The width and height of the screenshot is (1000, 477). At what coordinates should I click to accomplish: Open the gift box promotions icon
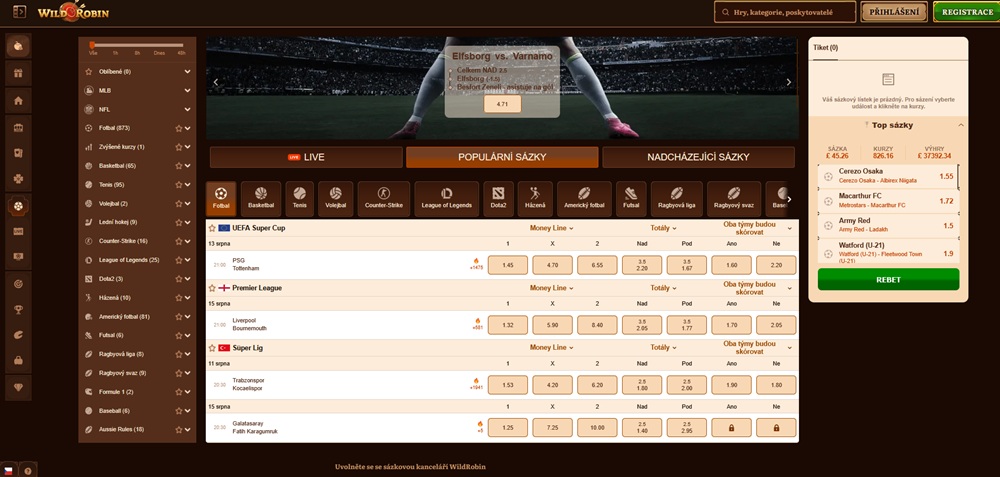[x=18, y=73]
